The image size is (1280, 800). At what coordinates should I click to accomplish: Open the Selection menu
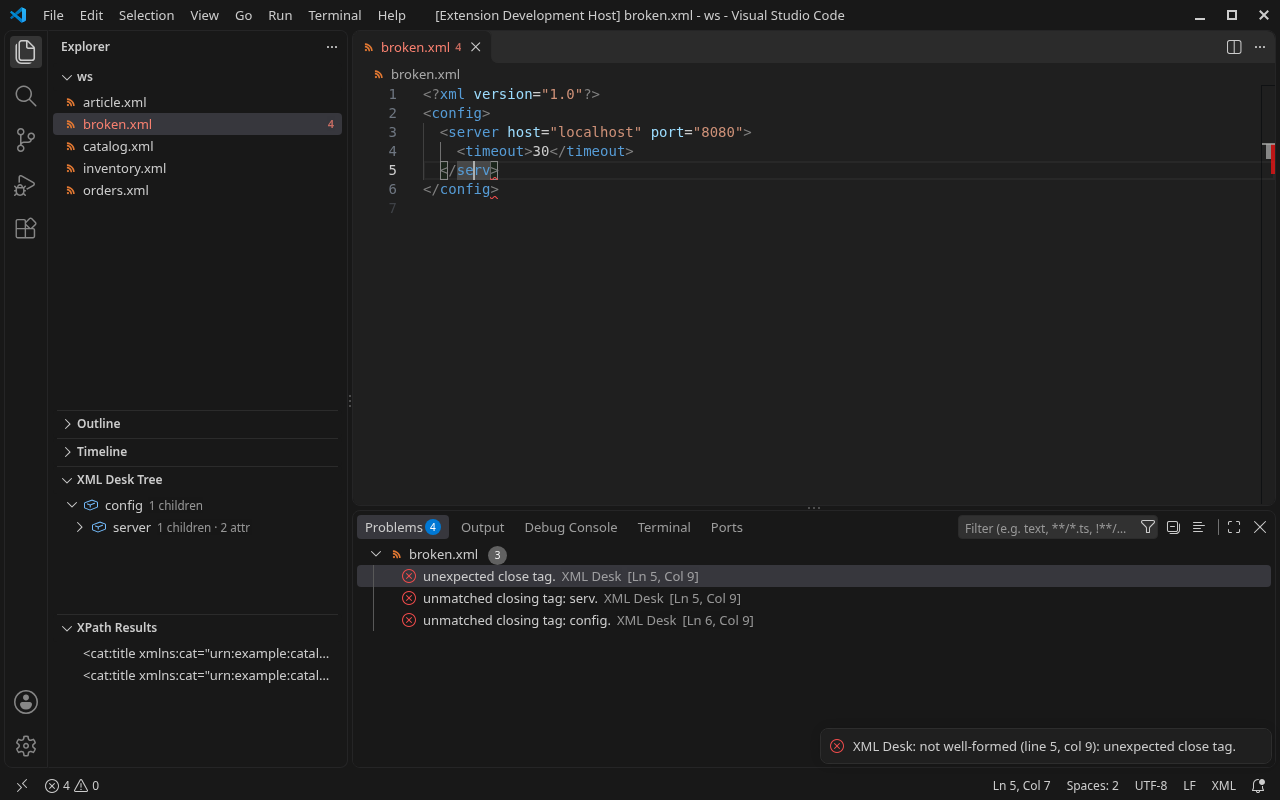146,15
